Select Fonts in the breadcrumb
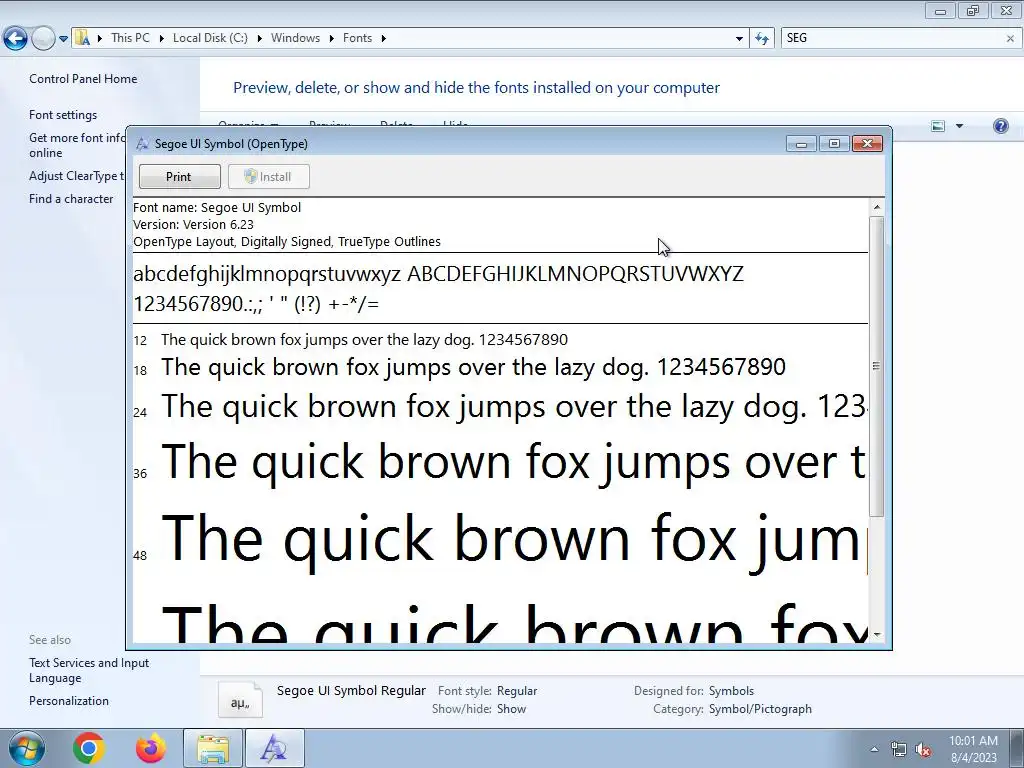The image size is (1024, 768). pyautogui.click(x=357, y=38)
